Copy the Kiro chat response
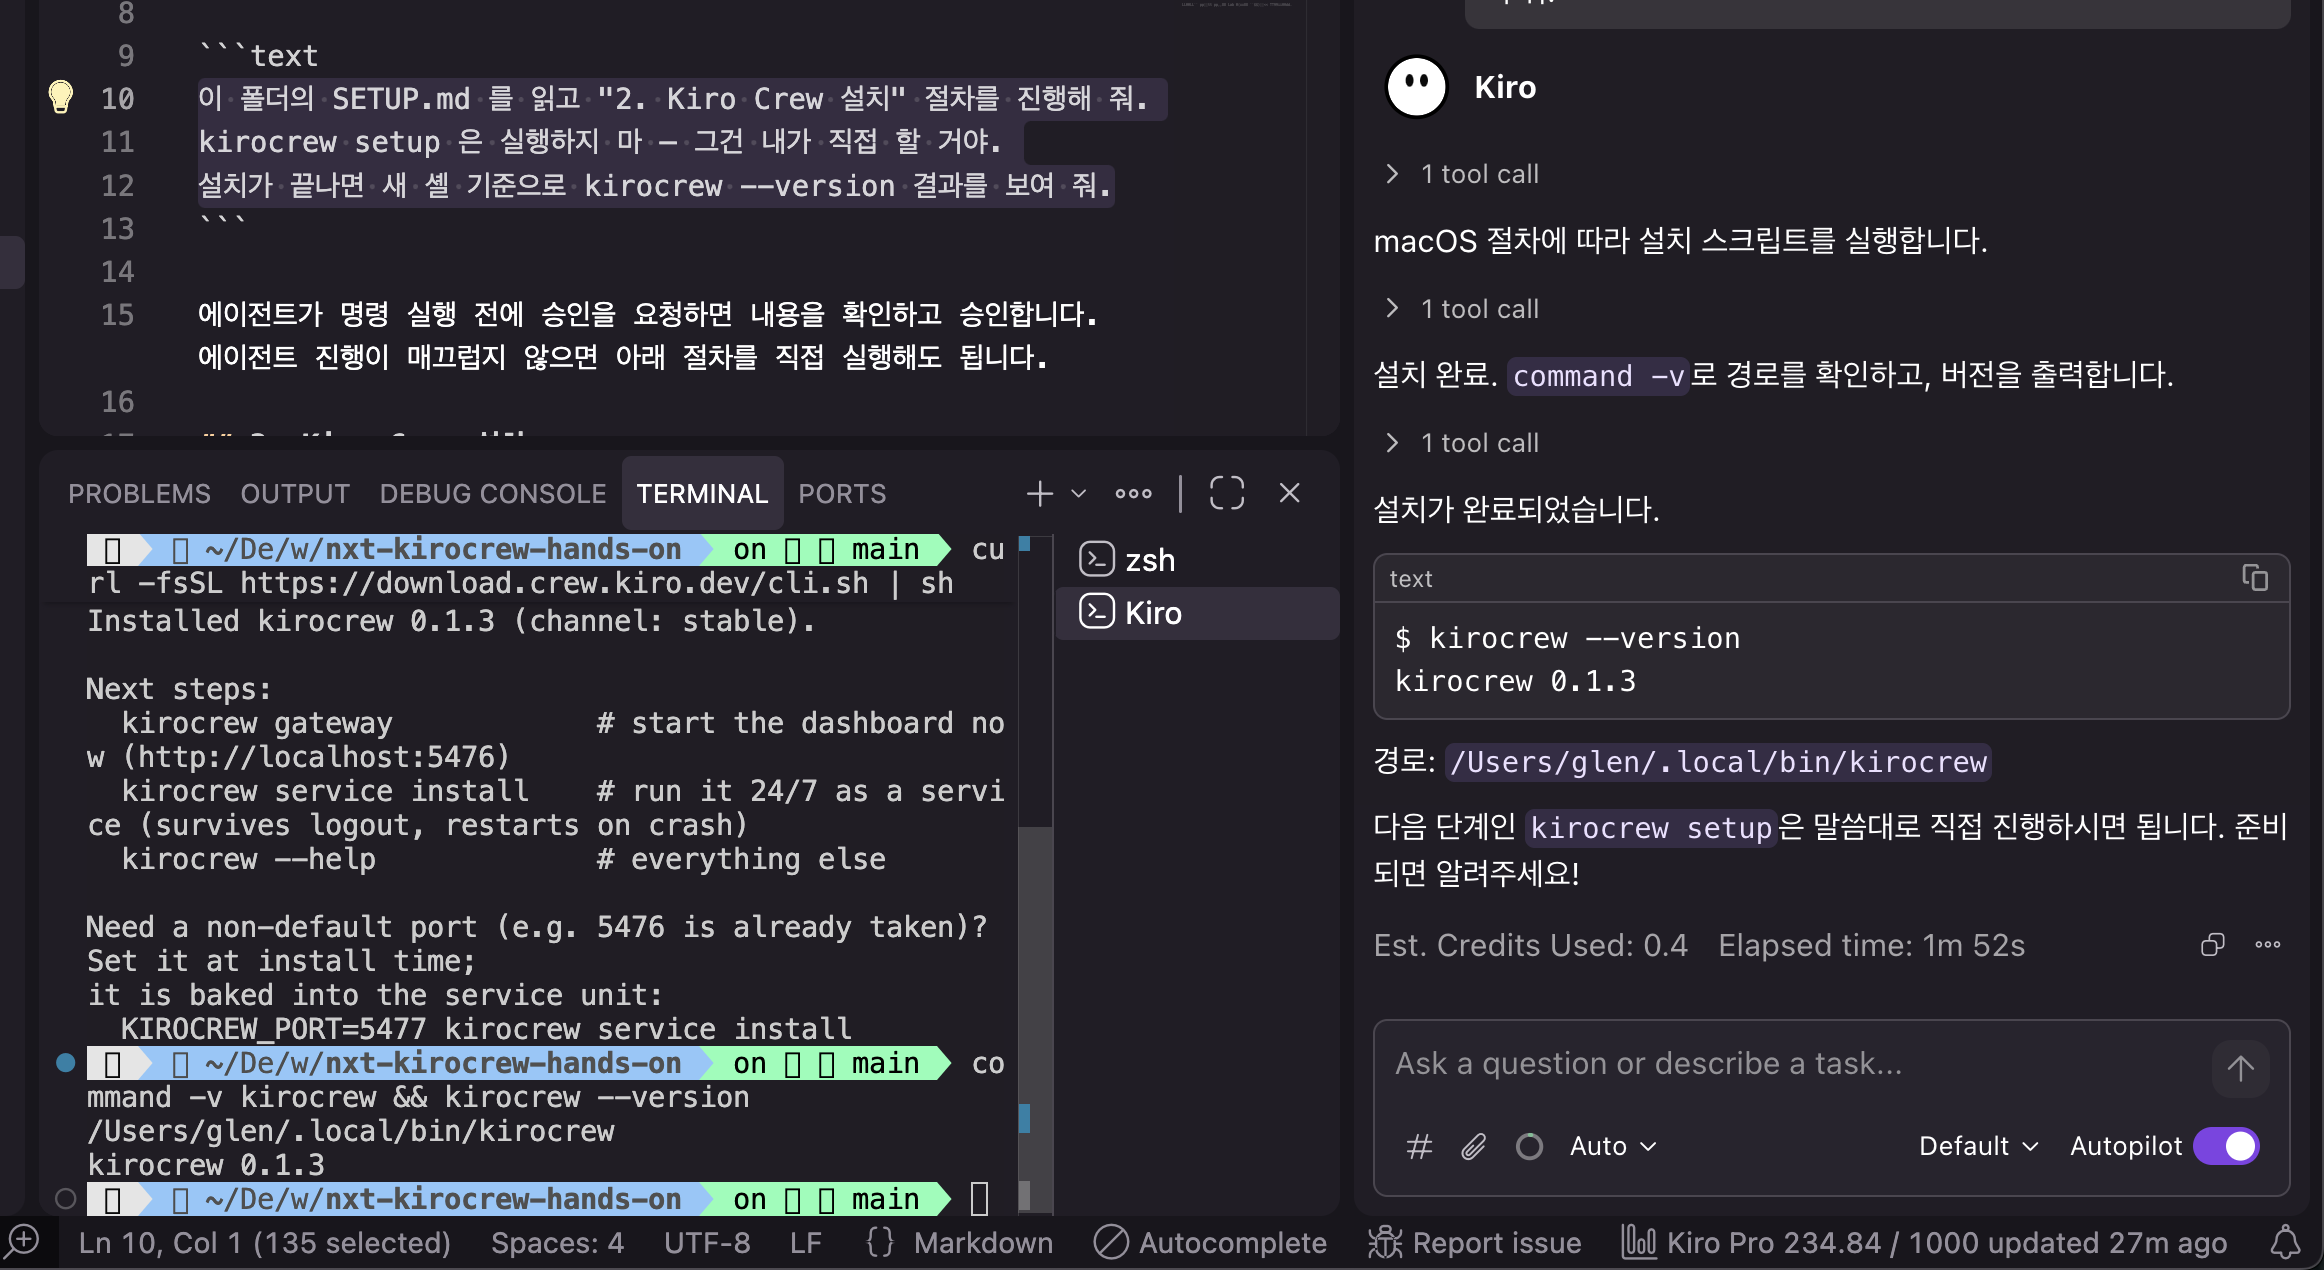The width and height of the screenshot is (2324, 1270). [x=2213, y=945]
